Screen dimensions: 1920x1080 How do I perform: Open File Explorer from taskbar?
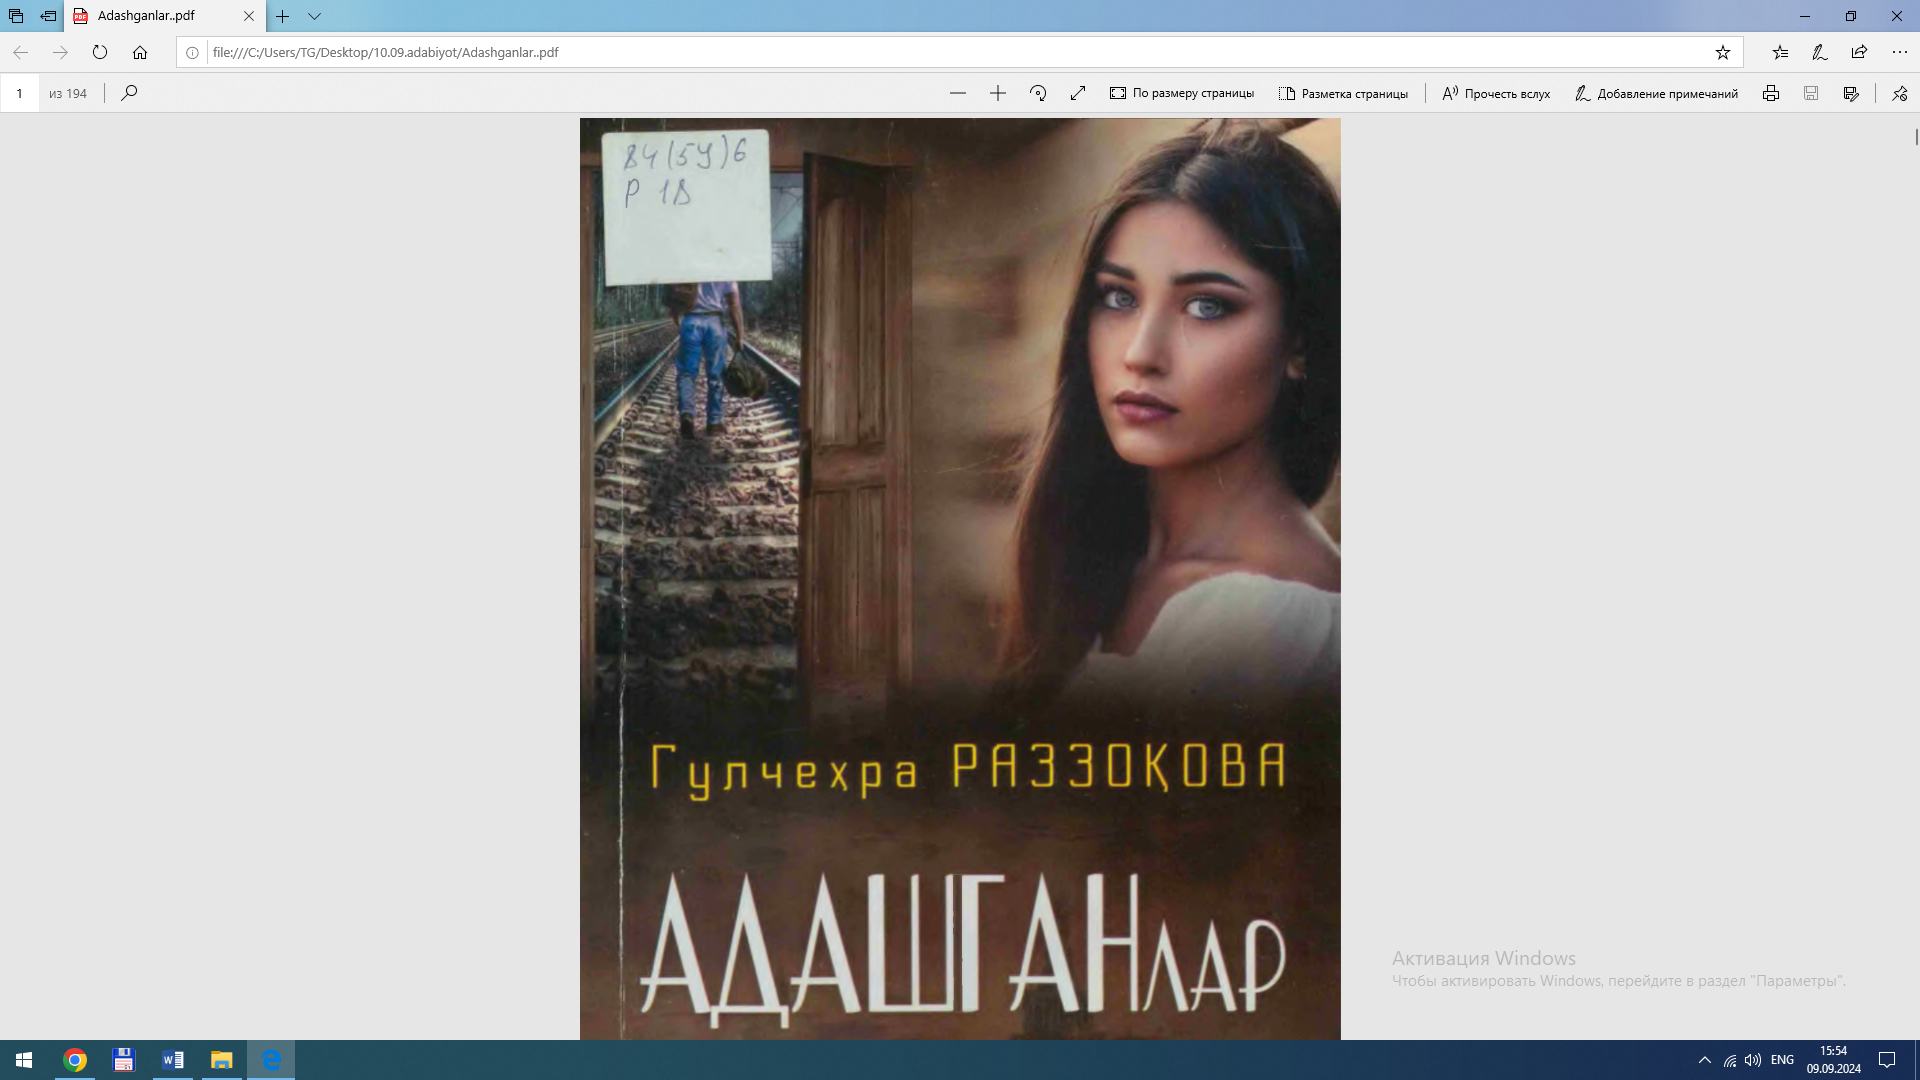click(222, 1060)
